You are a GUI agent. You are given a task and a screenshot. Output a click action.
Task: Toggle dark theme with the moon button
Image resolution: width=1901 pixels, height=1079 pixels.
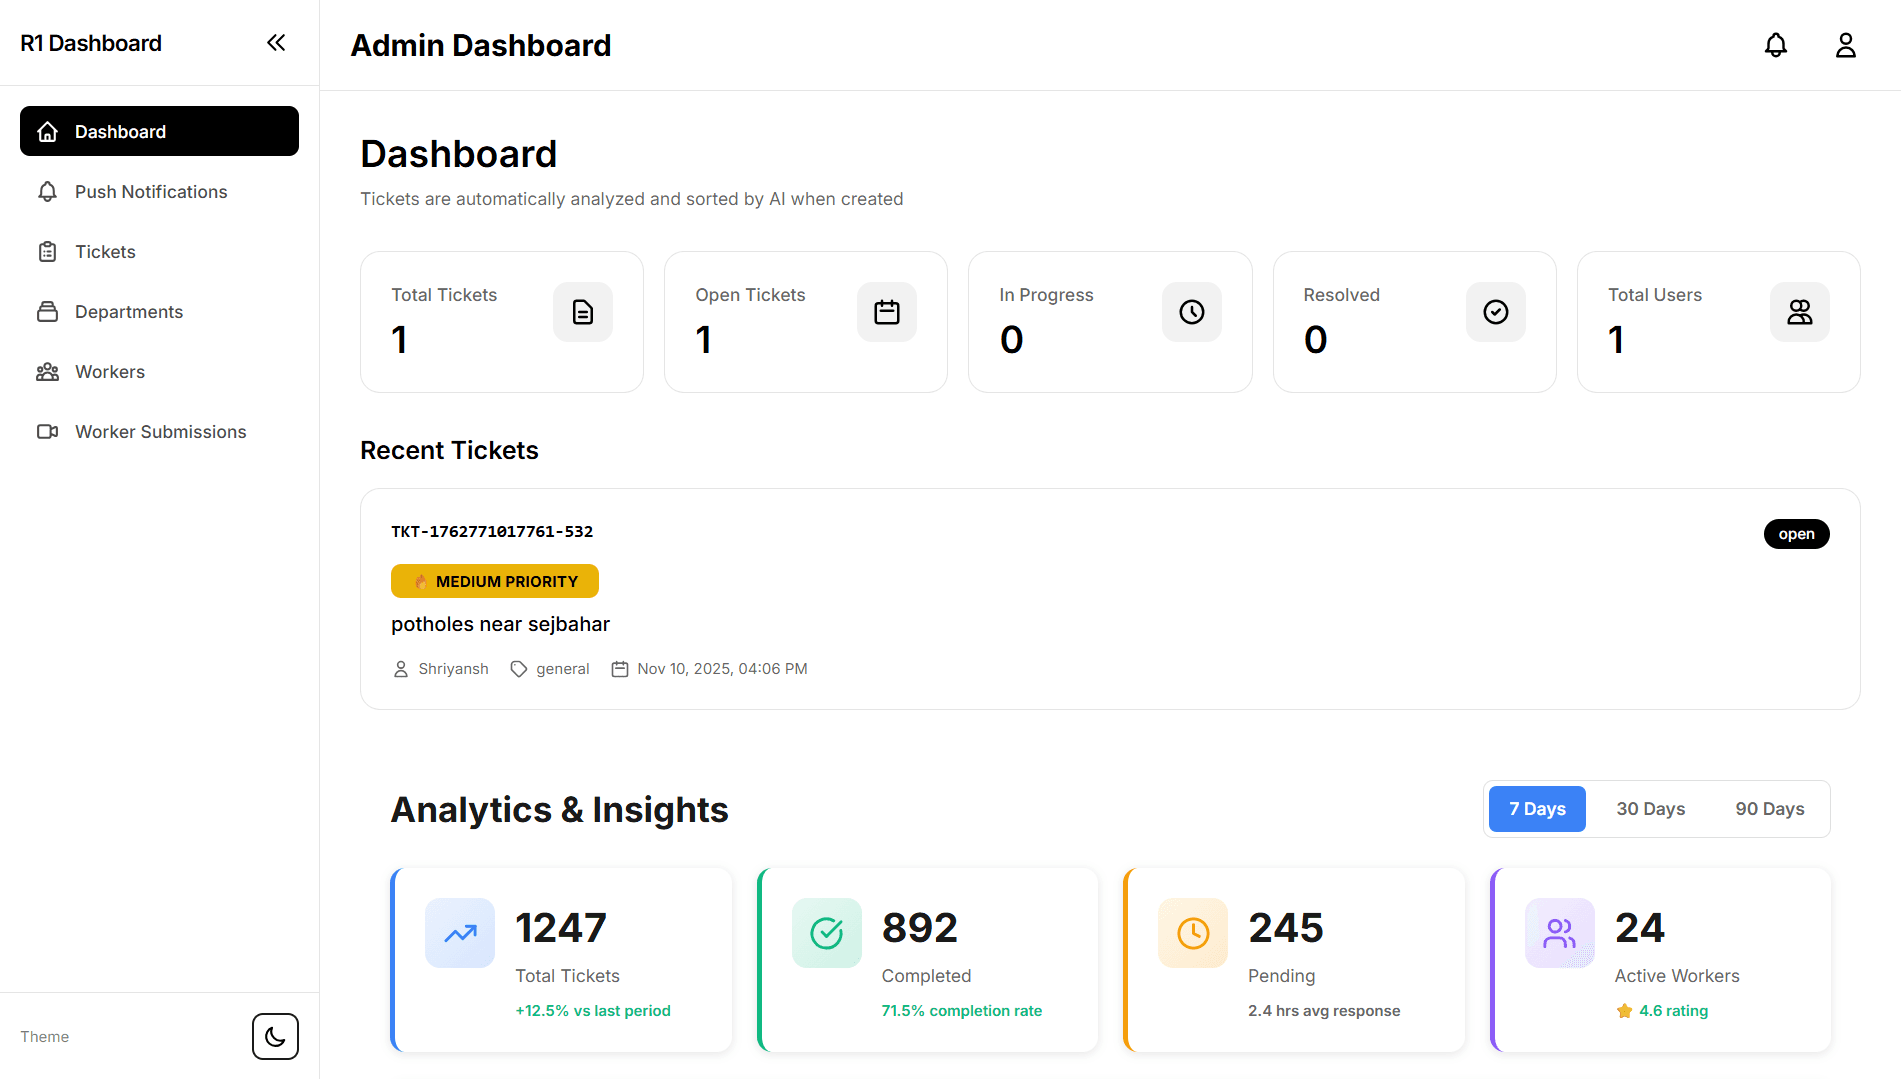click(x=275, y=1036)
